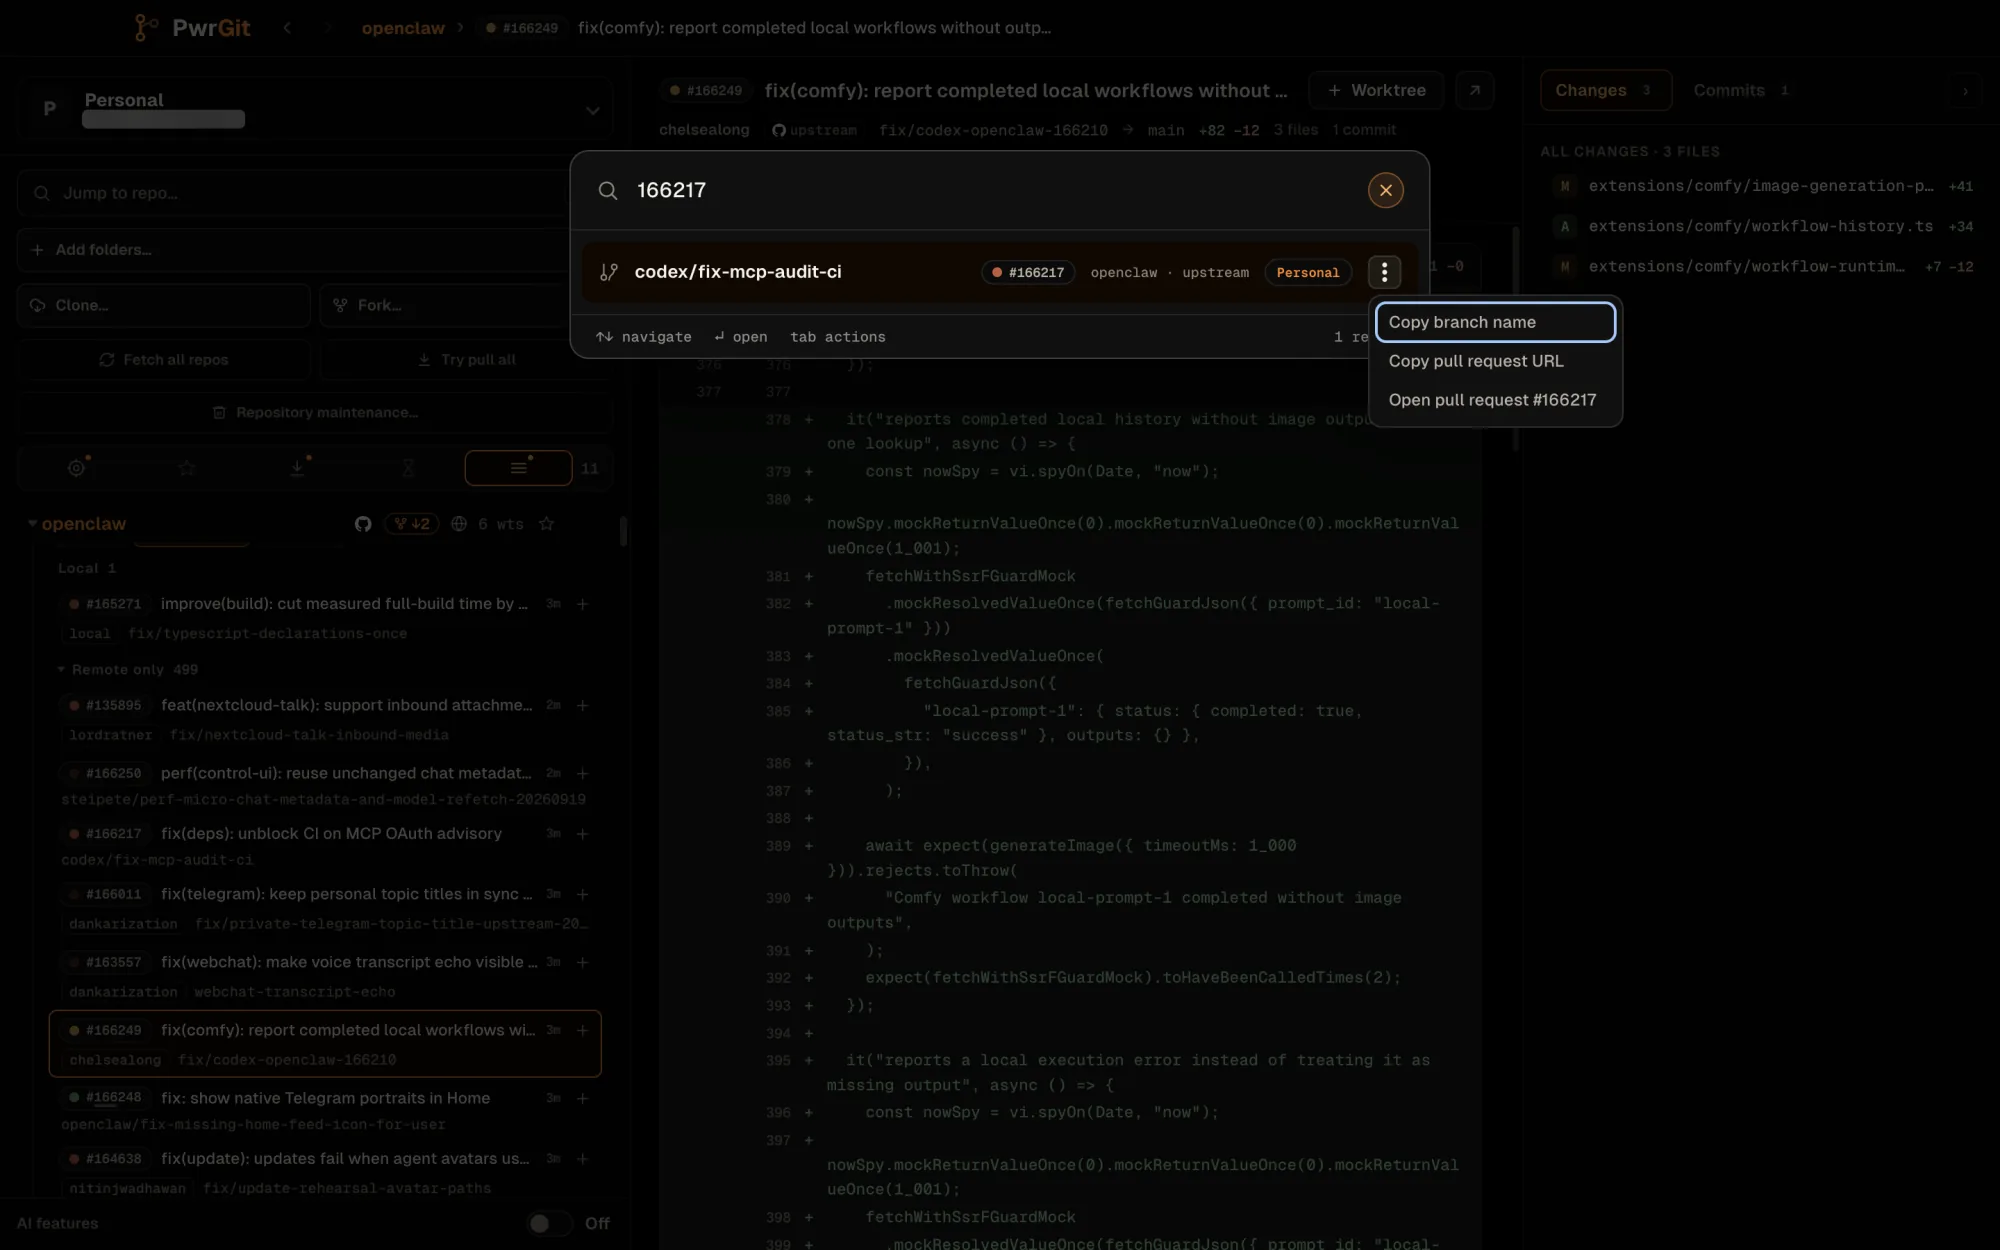Star the openclaw repository
The width and height of the screenshot is (2000, 1250).
pyautogui.click(x=546, y=524)
